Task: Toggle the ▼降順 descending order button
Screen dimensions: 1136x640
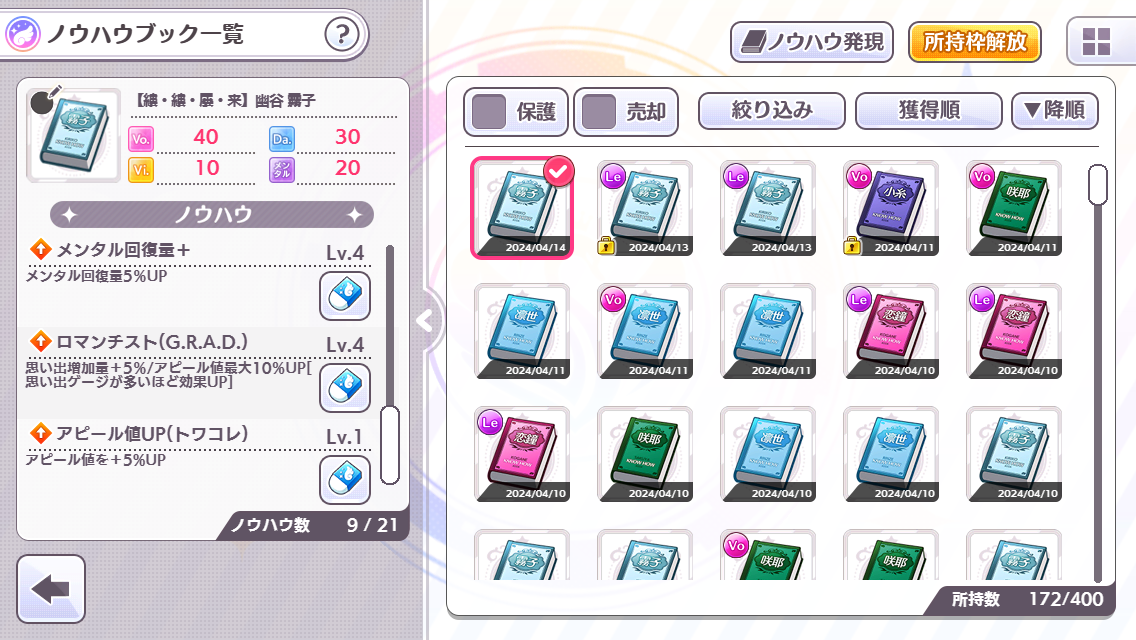Action: click(x=1055, y=110)
